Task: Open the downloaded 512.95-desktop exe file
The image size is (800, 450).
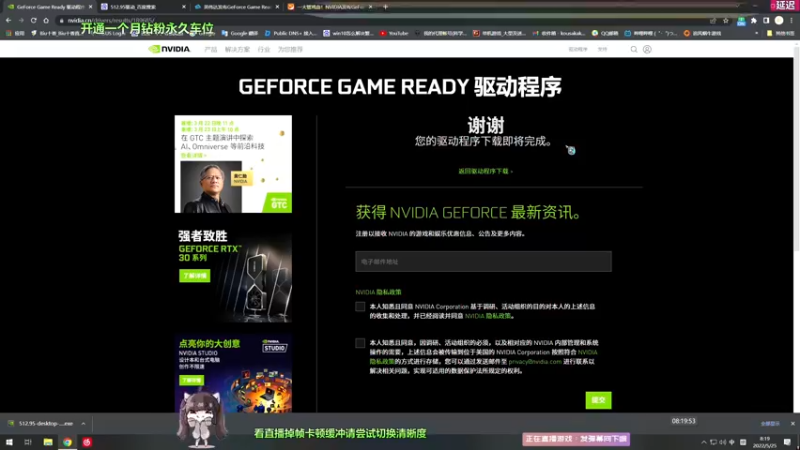Action: 42,423
